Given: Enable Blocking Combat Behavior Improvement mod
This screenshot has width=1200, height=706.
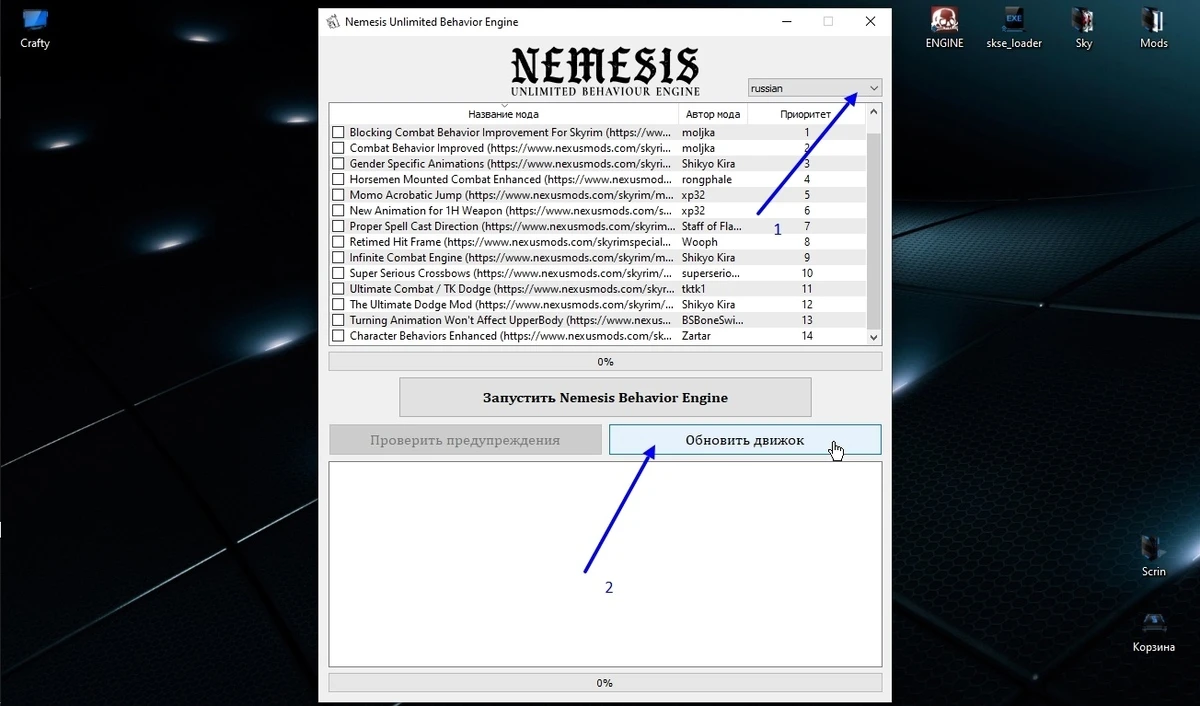Looking at the screenshot, I should 338,132.
